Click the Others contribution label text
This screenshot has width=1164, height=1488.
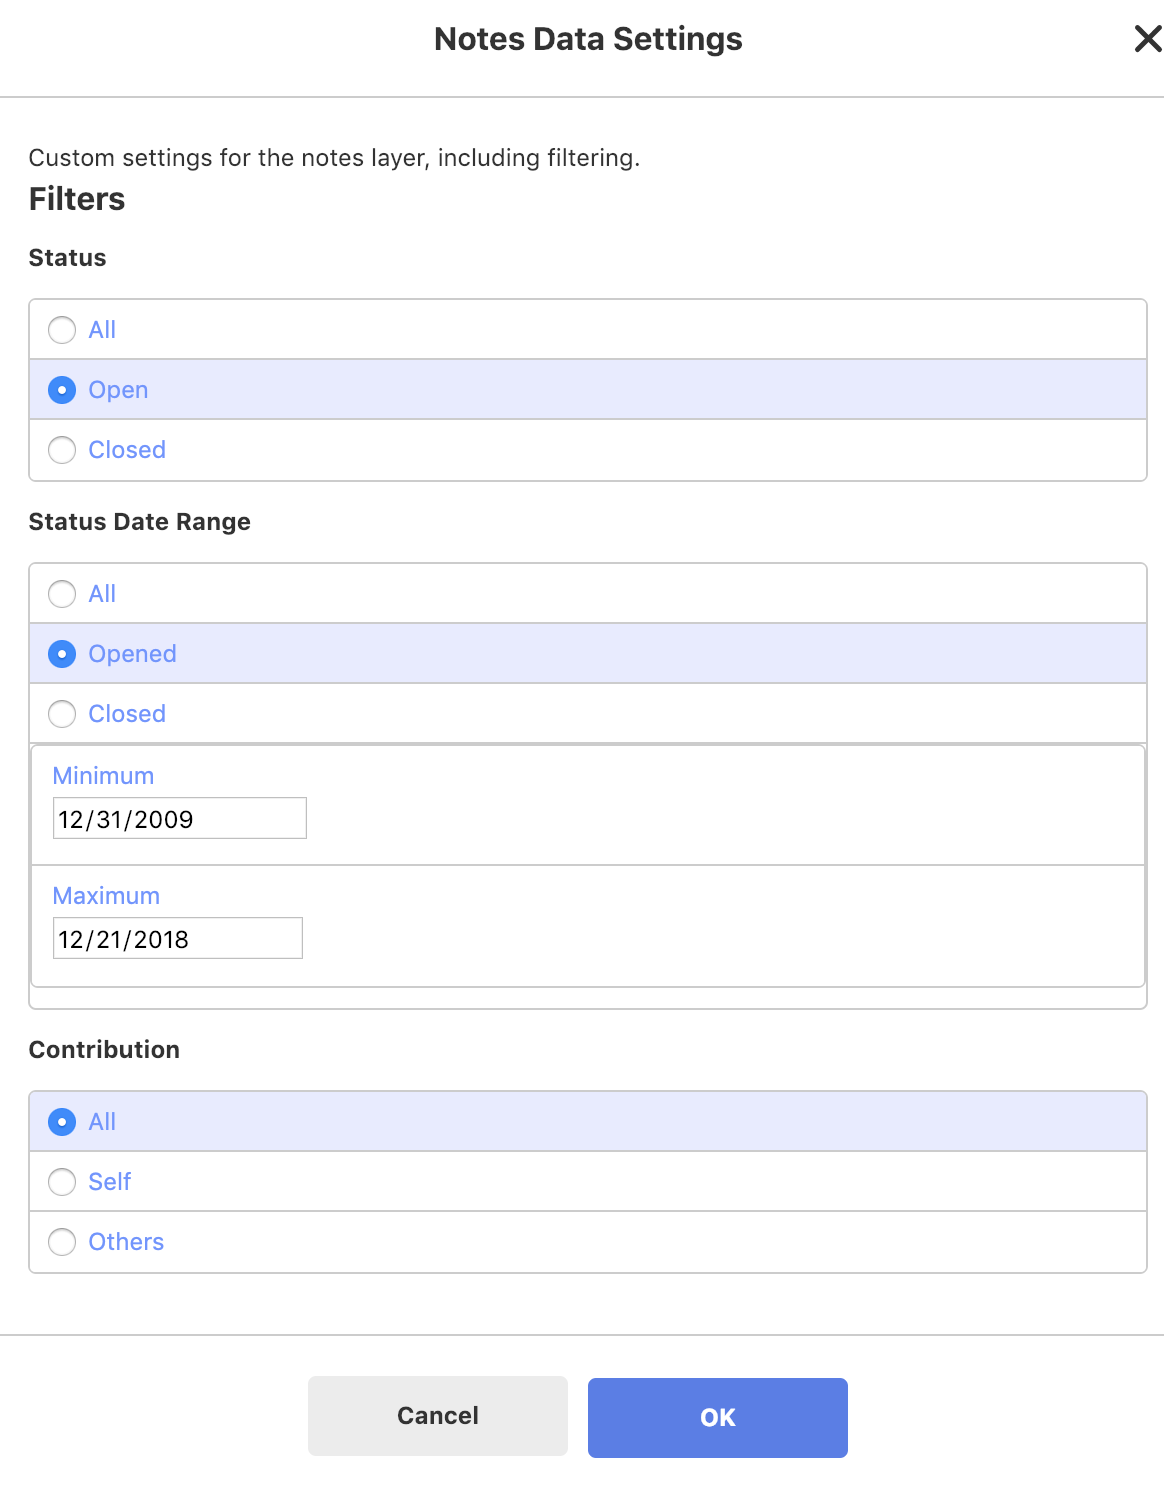(126, 1242)
